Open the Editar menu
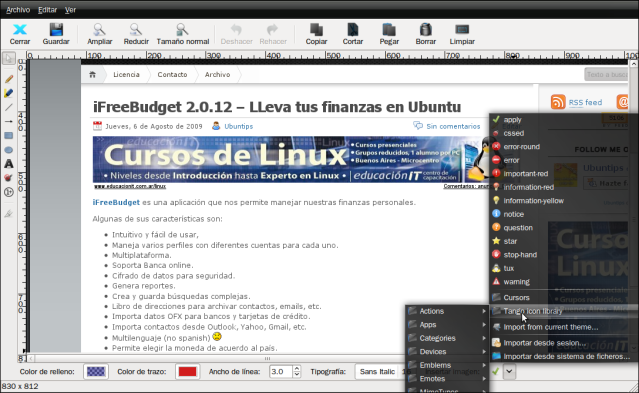 tap(47, 10)
